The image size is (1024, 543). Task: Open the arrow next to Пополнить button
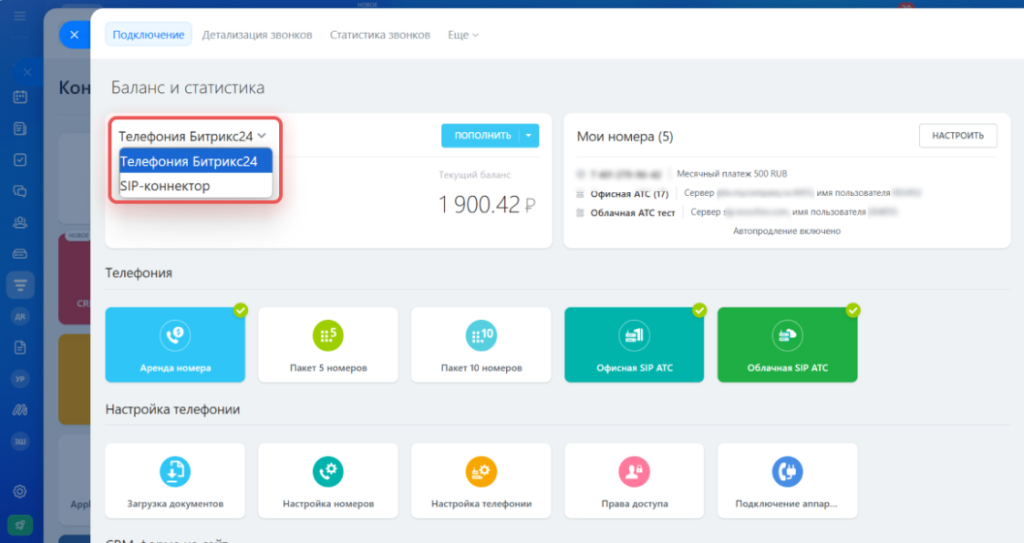pyautogui.click(x=530, y=136)
